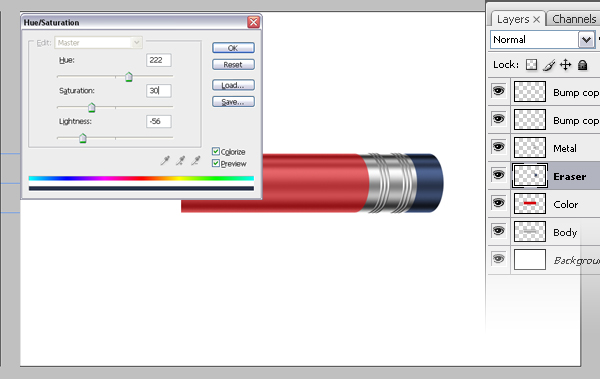
Task: Click the lock position move icon
Action: (x=565, y=65)
